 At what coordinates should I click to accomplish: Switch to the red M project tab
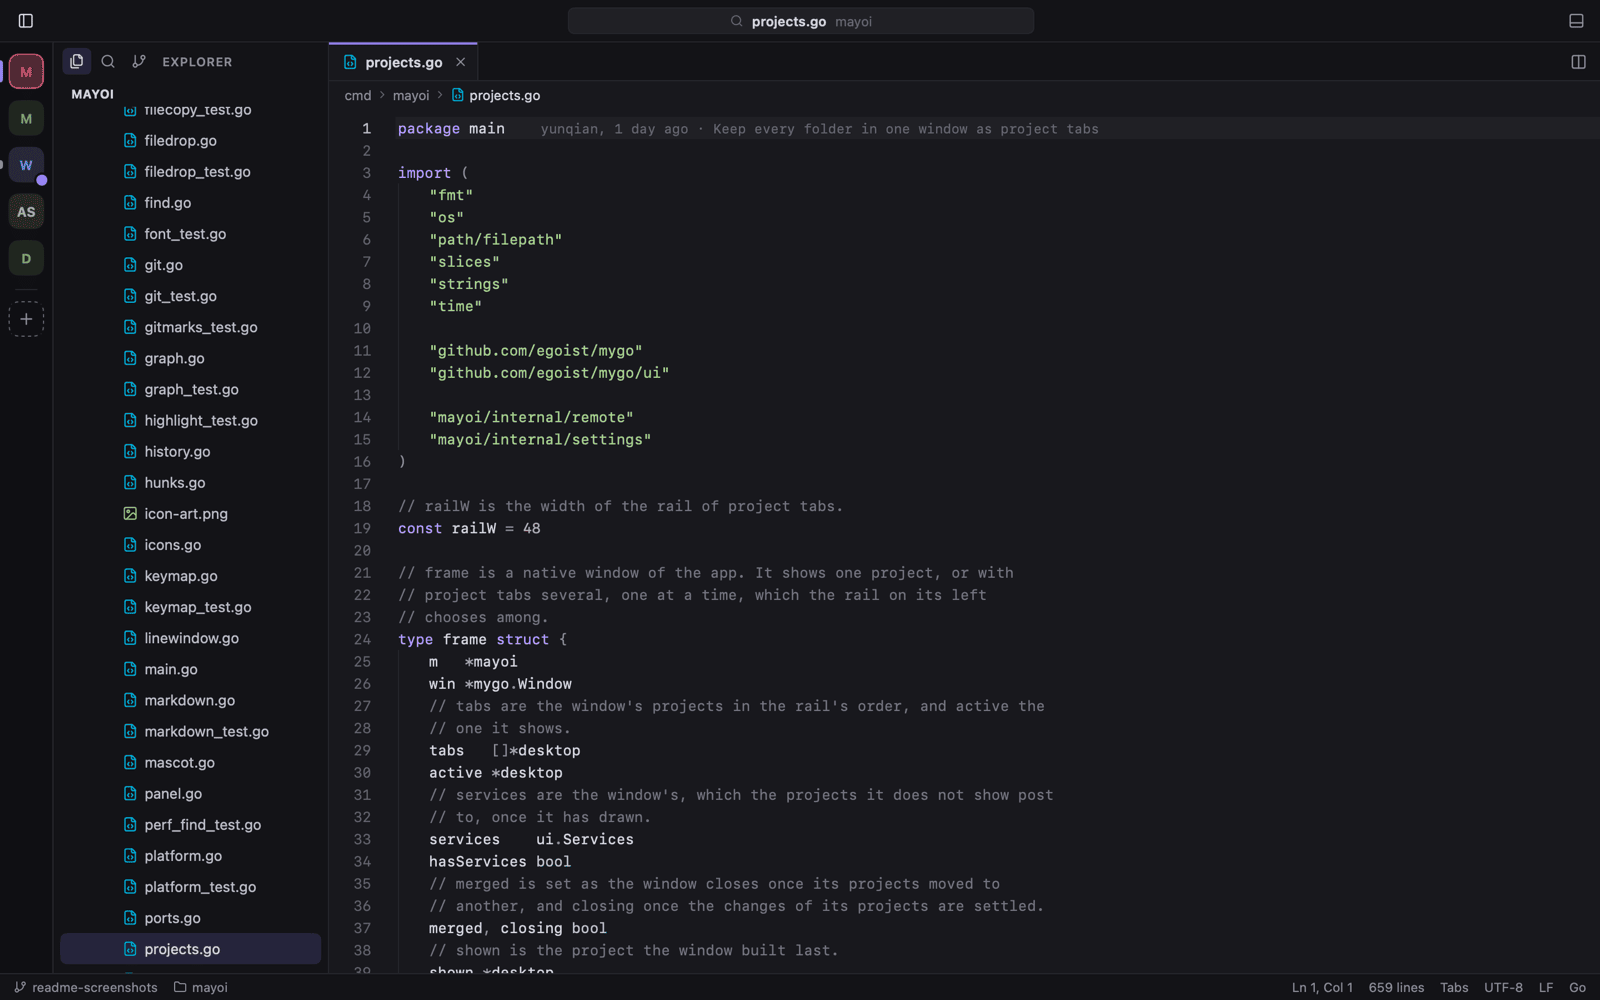[26, 72]
